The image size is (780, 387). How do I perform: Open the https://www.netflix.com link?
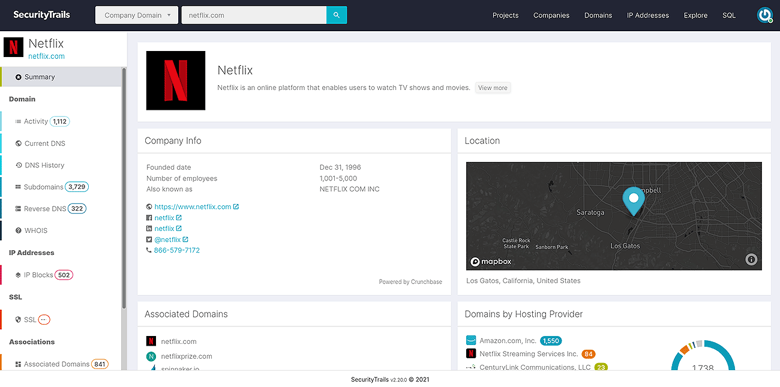coord(193,206)
